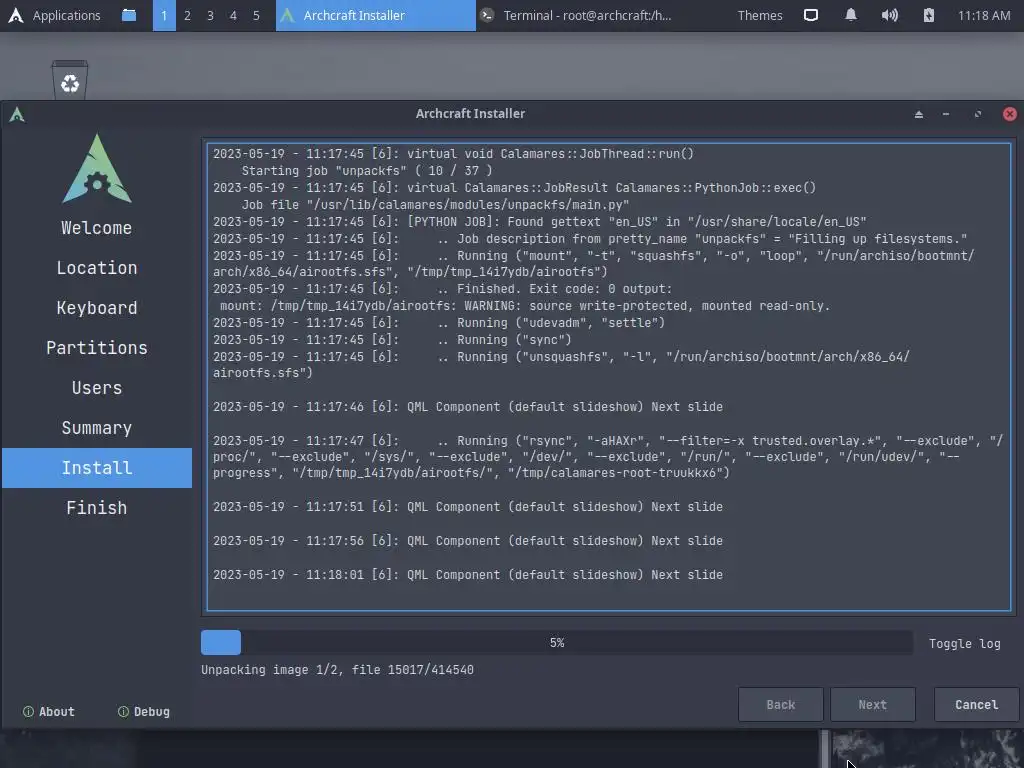The height and width of the screenshot is (768, 1024).
Task: Switch to workspace 3
Action: (x=210, y=15)
